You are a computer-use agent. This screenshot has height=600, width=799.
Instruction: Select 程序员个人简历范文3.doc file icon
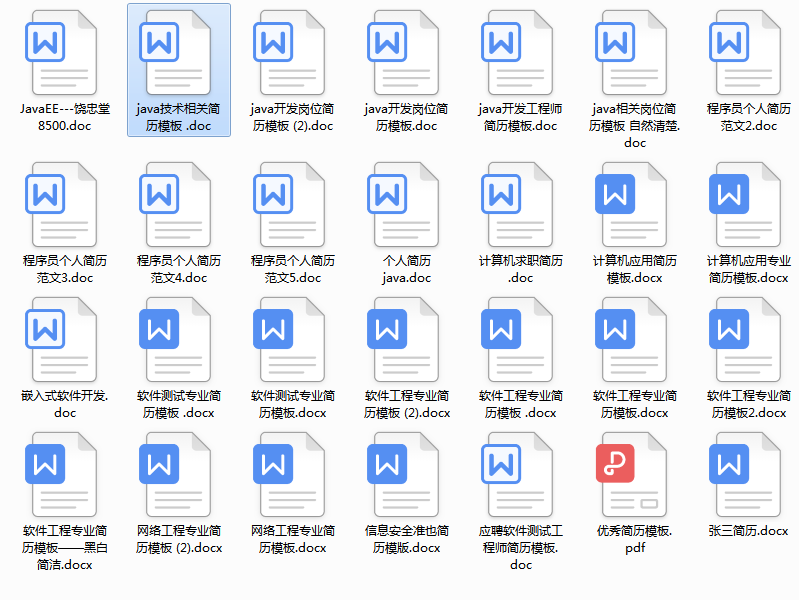[61, 204]
